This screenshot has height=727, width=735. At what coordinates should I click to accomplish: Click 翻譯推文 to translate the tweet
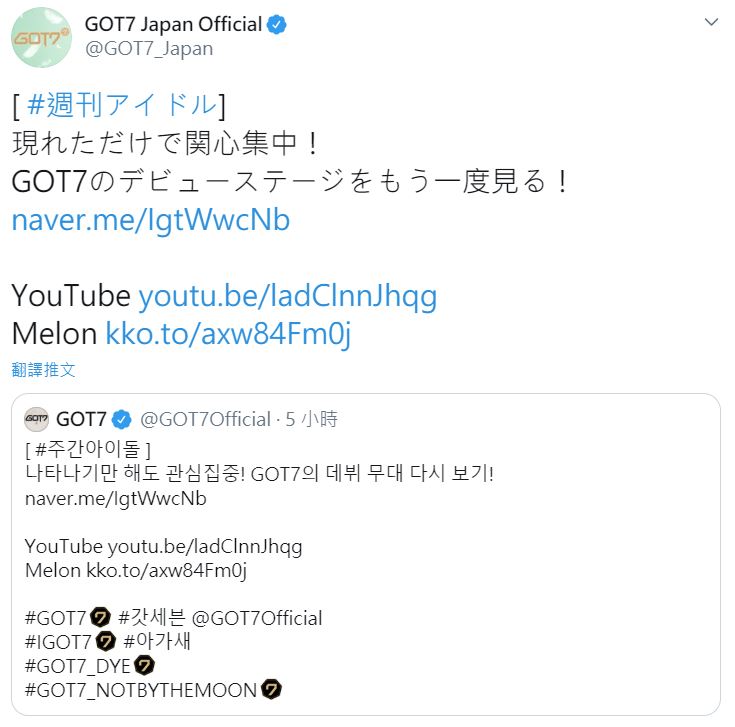click(x=43, y=370)
